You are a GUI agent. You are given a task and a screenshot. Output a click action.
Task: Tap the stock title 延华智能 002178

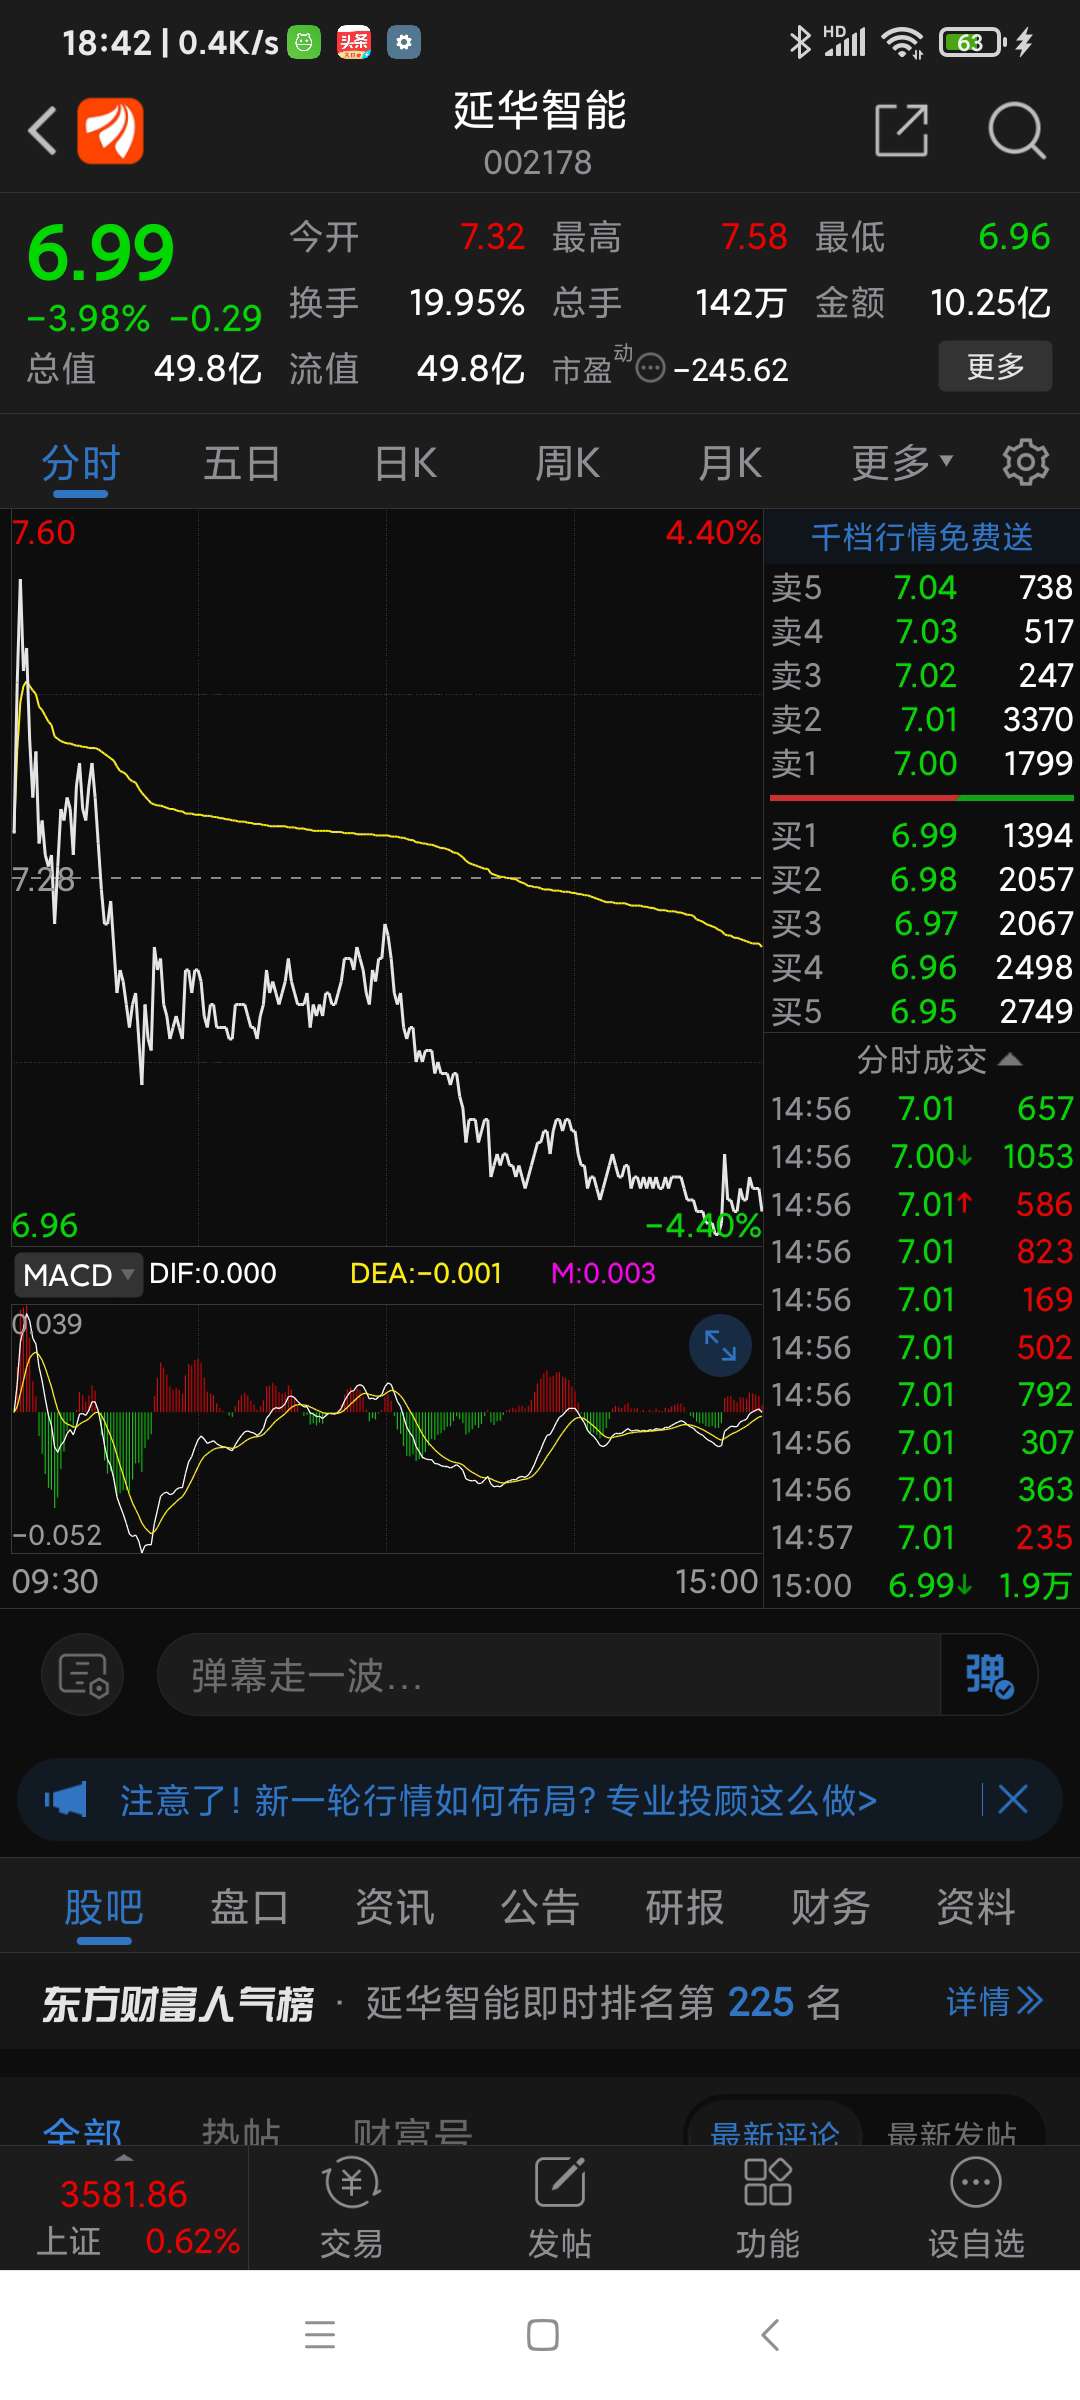pos(539,132)
